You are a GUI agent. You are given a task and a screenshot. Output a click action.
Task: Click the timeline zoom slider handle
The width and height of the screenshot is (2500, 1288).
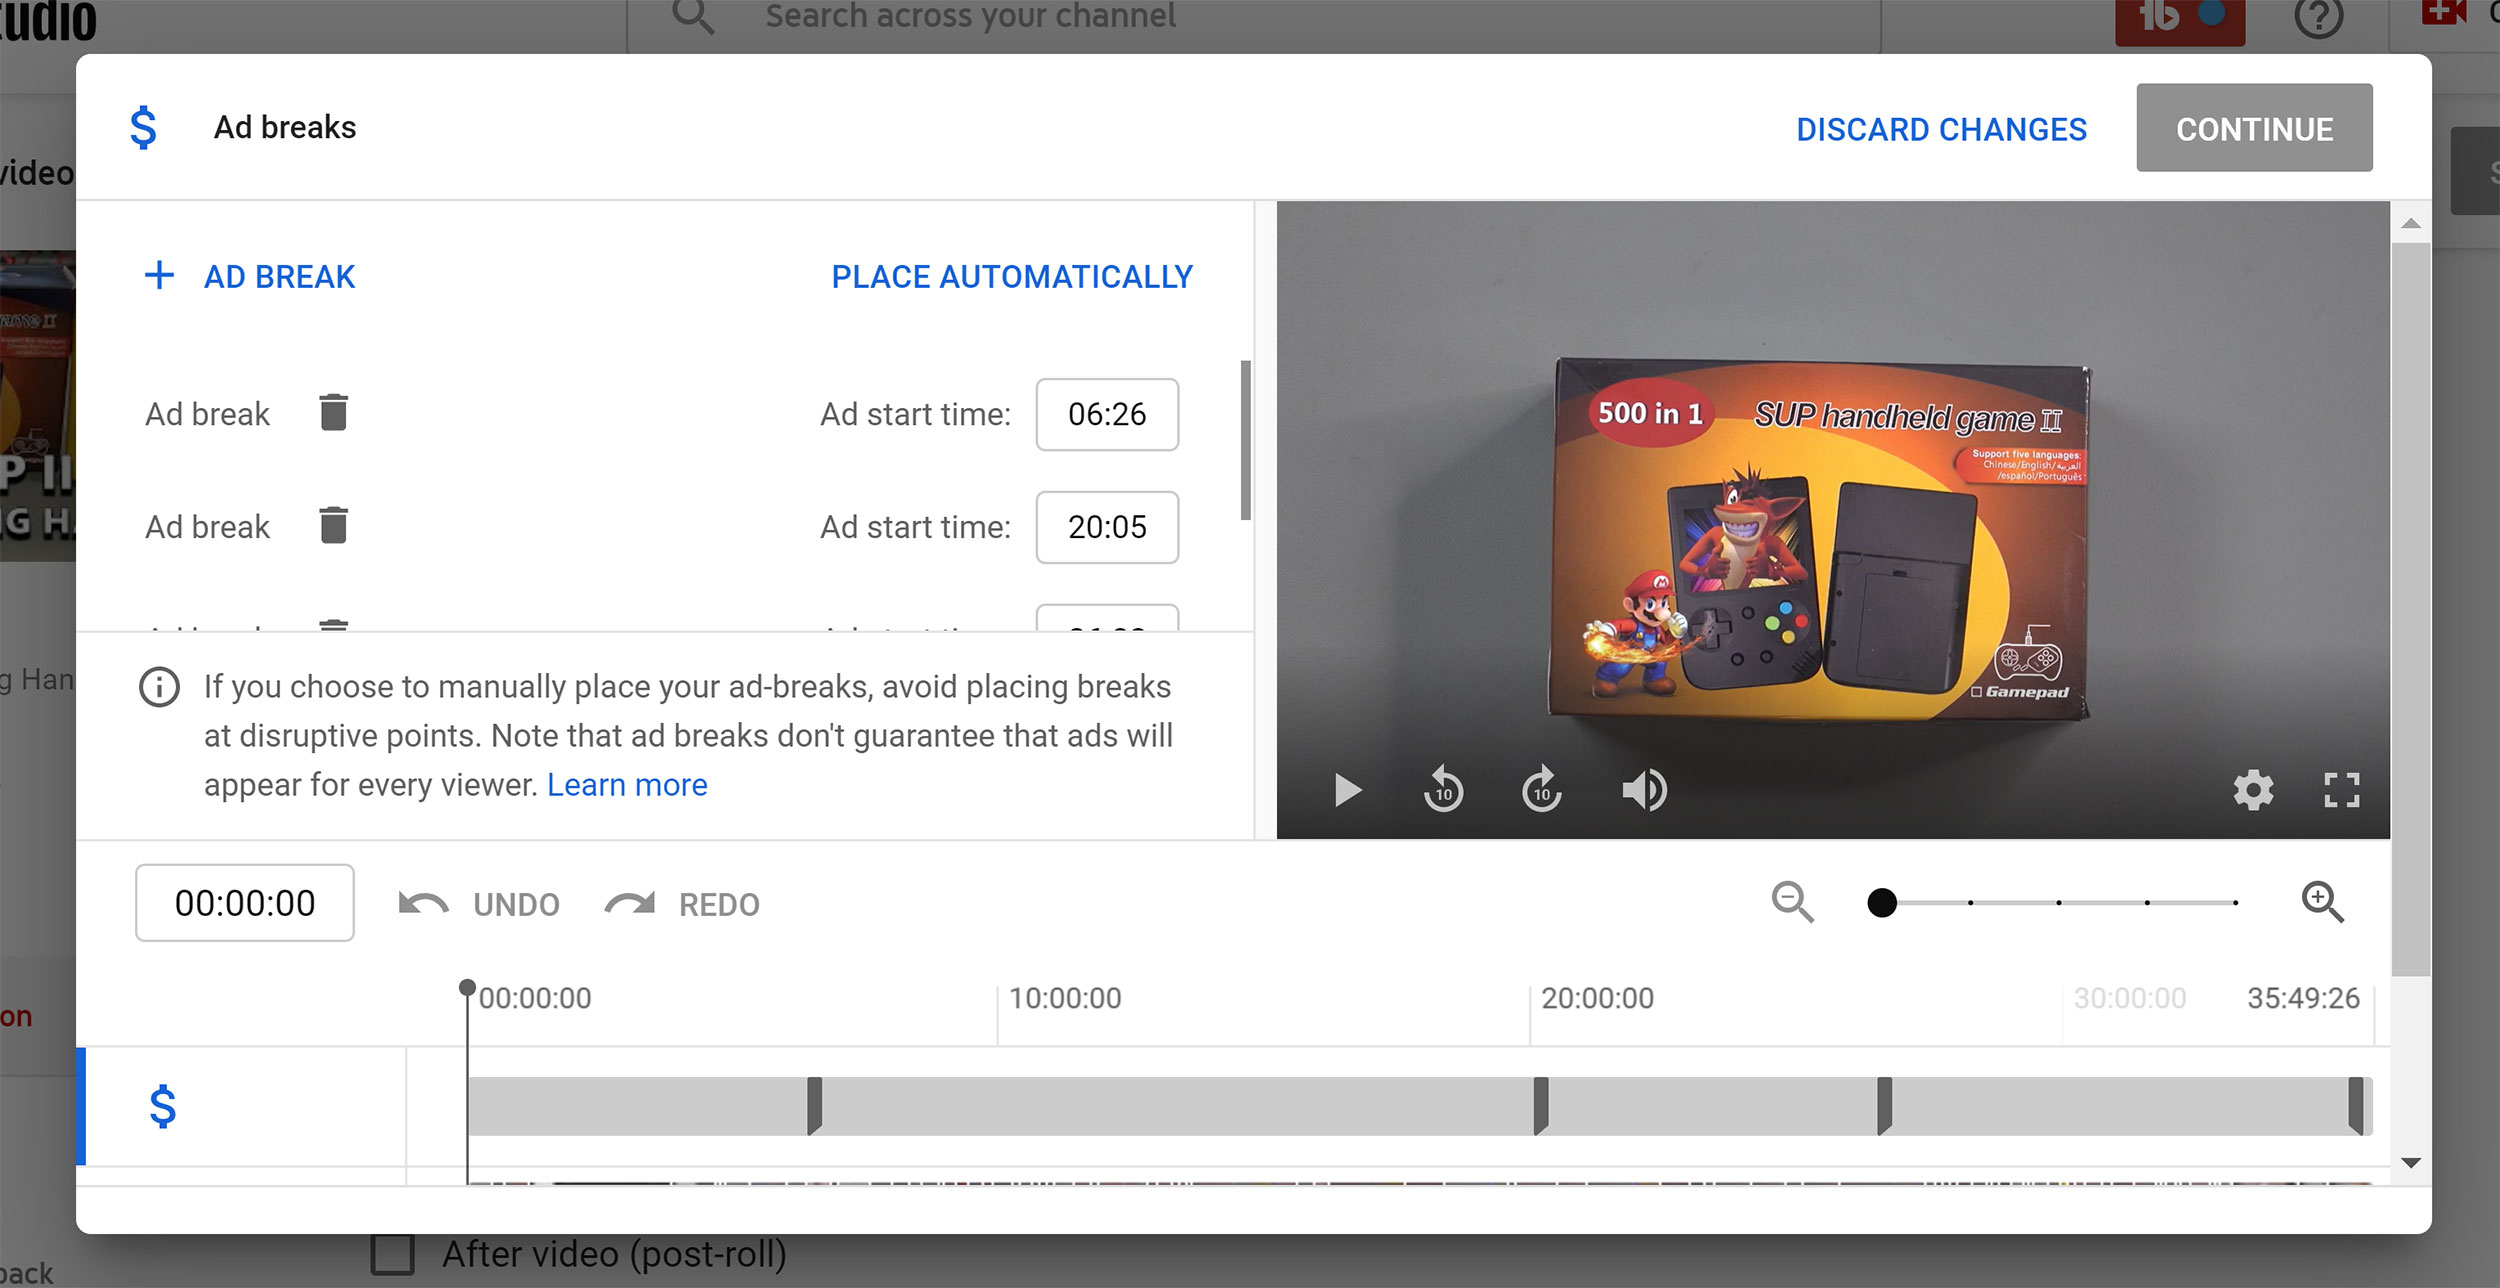pyautogui.click(x=1882, y=903)
